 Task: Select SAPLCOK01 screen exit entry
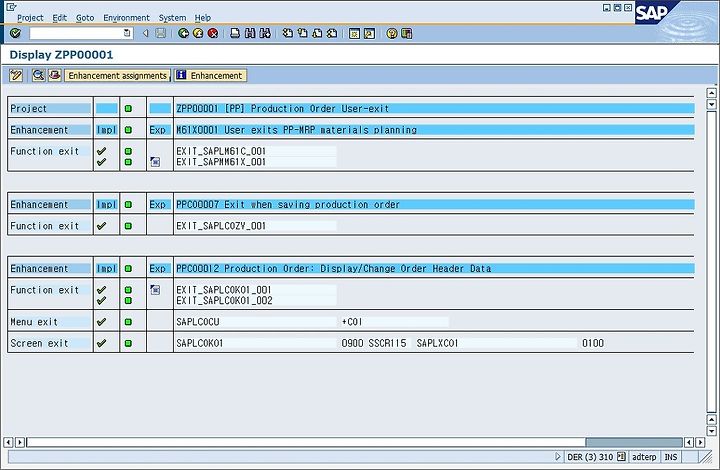coord(256,343)
